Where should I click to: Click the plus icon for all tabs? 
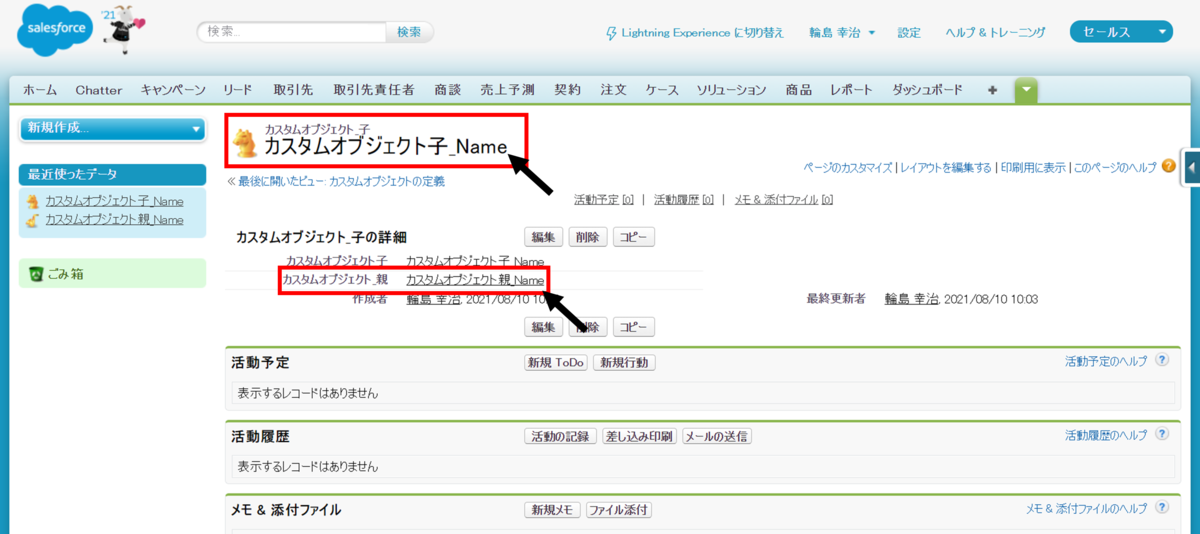(992, 90)
